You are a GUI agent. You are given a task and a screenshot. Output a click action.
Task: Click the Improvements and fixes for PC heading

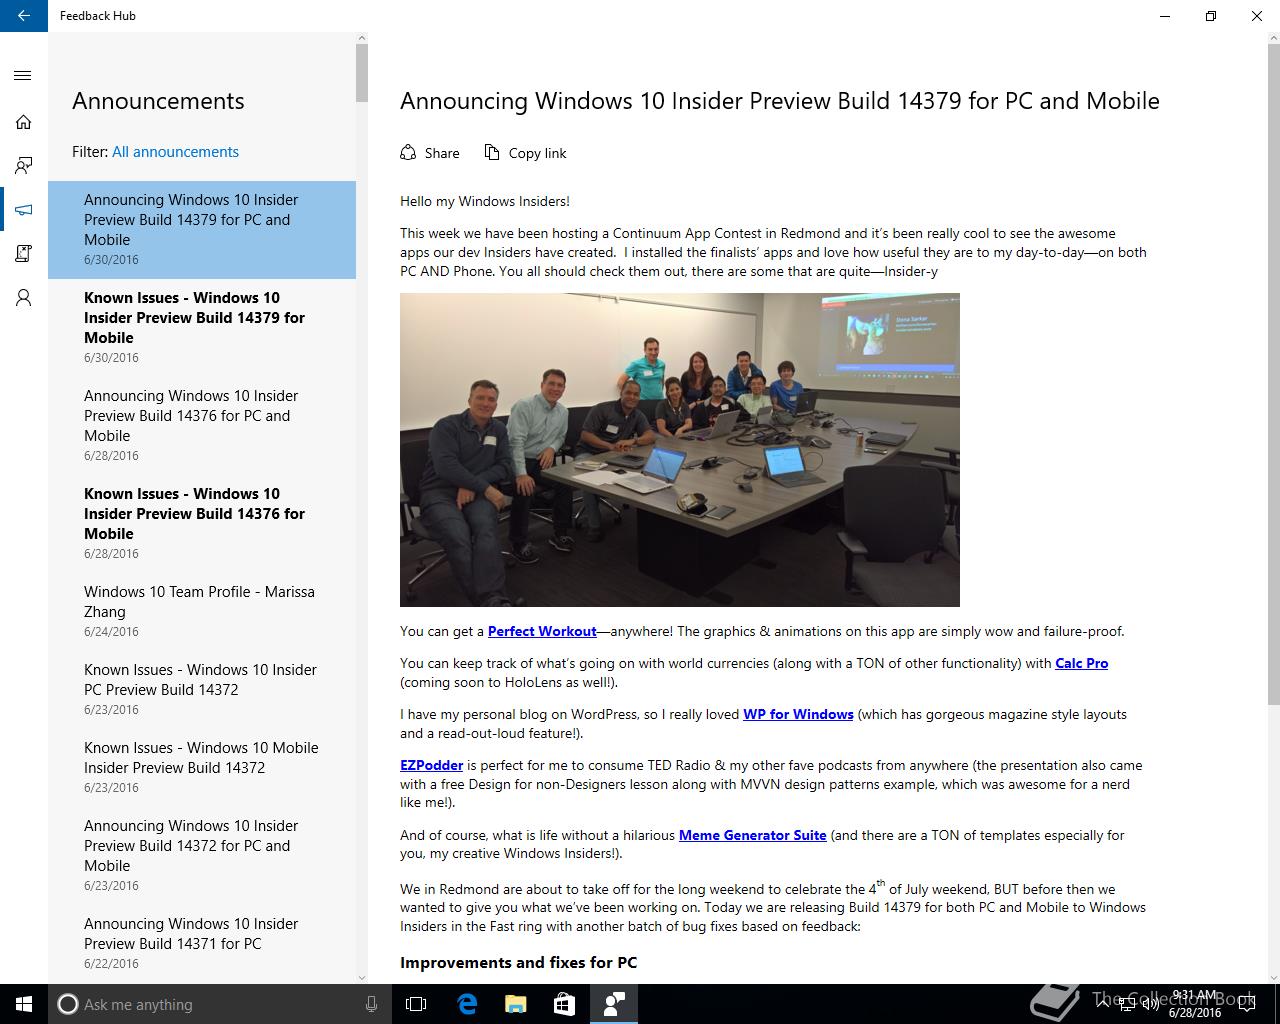[x=518, y=962]
